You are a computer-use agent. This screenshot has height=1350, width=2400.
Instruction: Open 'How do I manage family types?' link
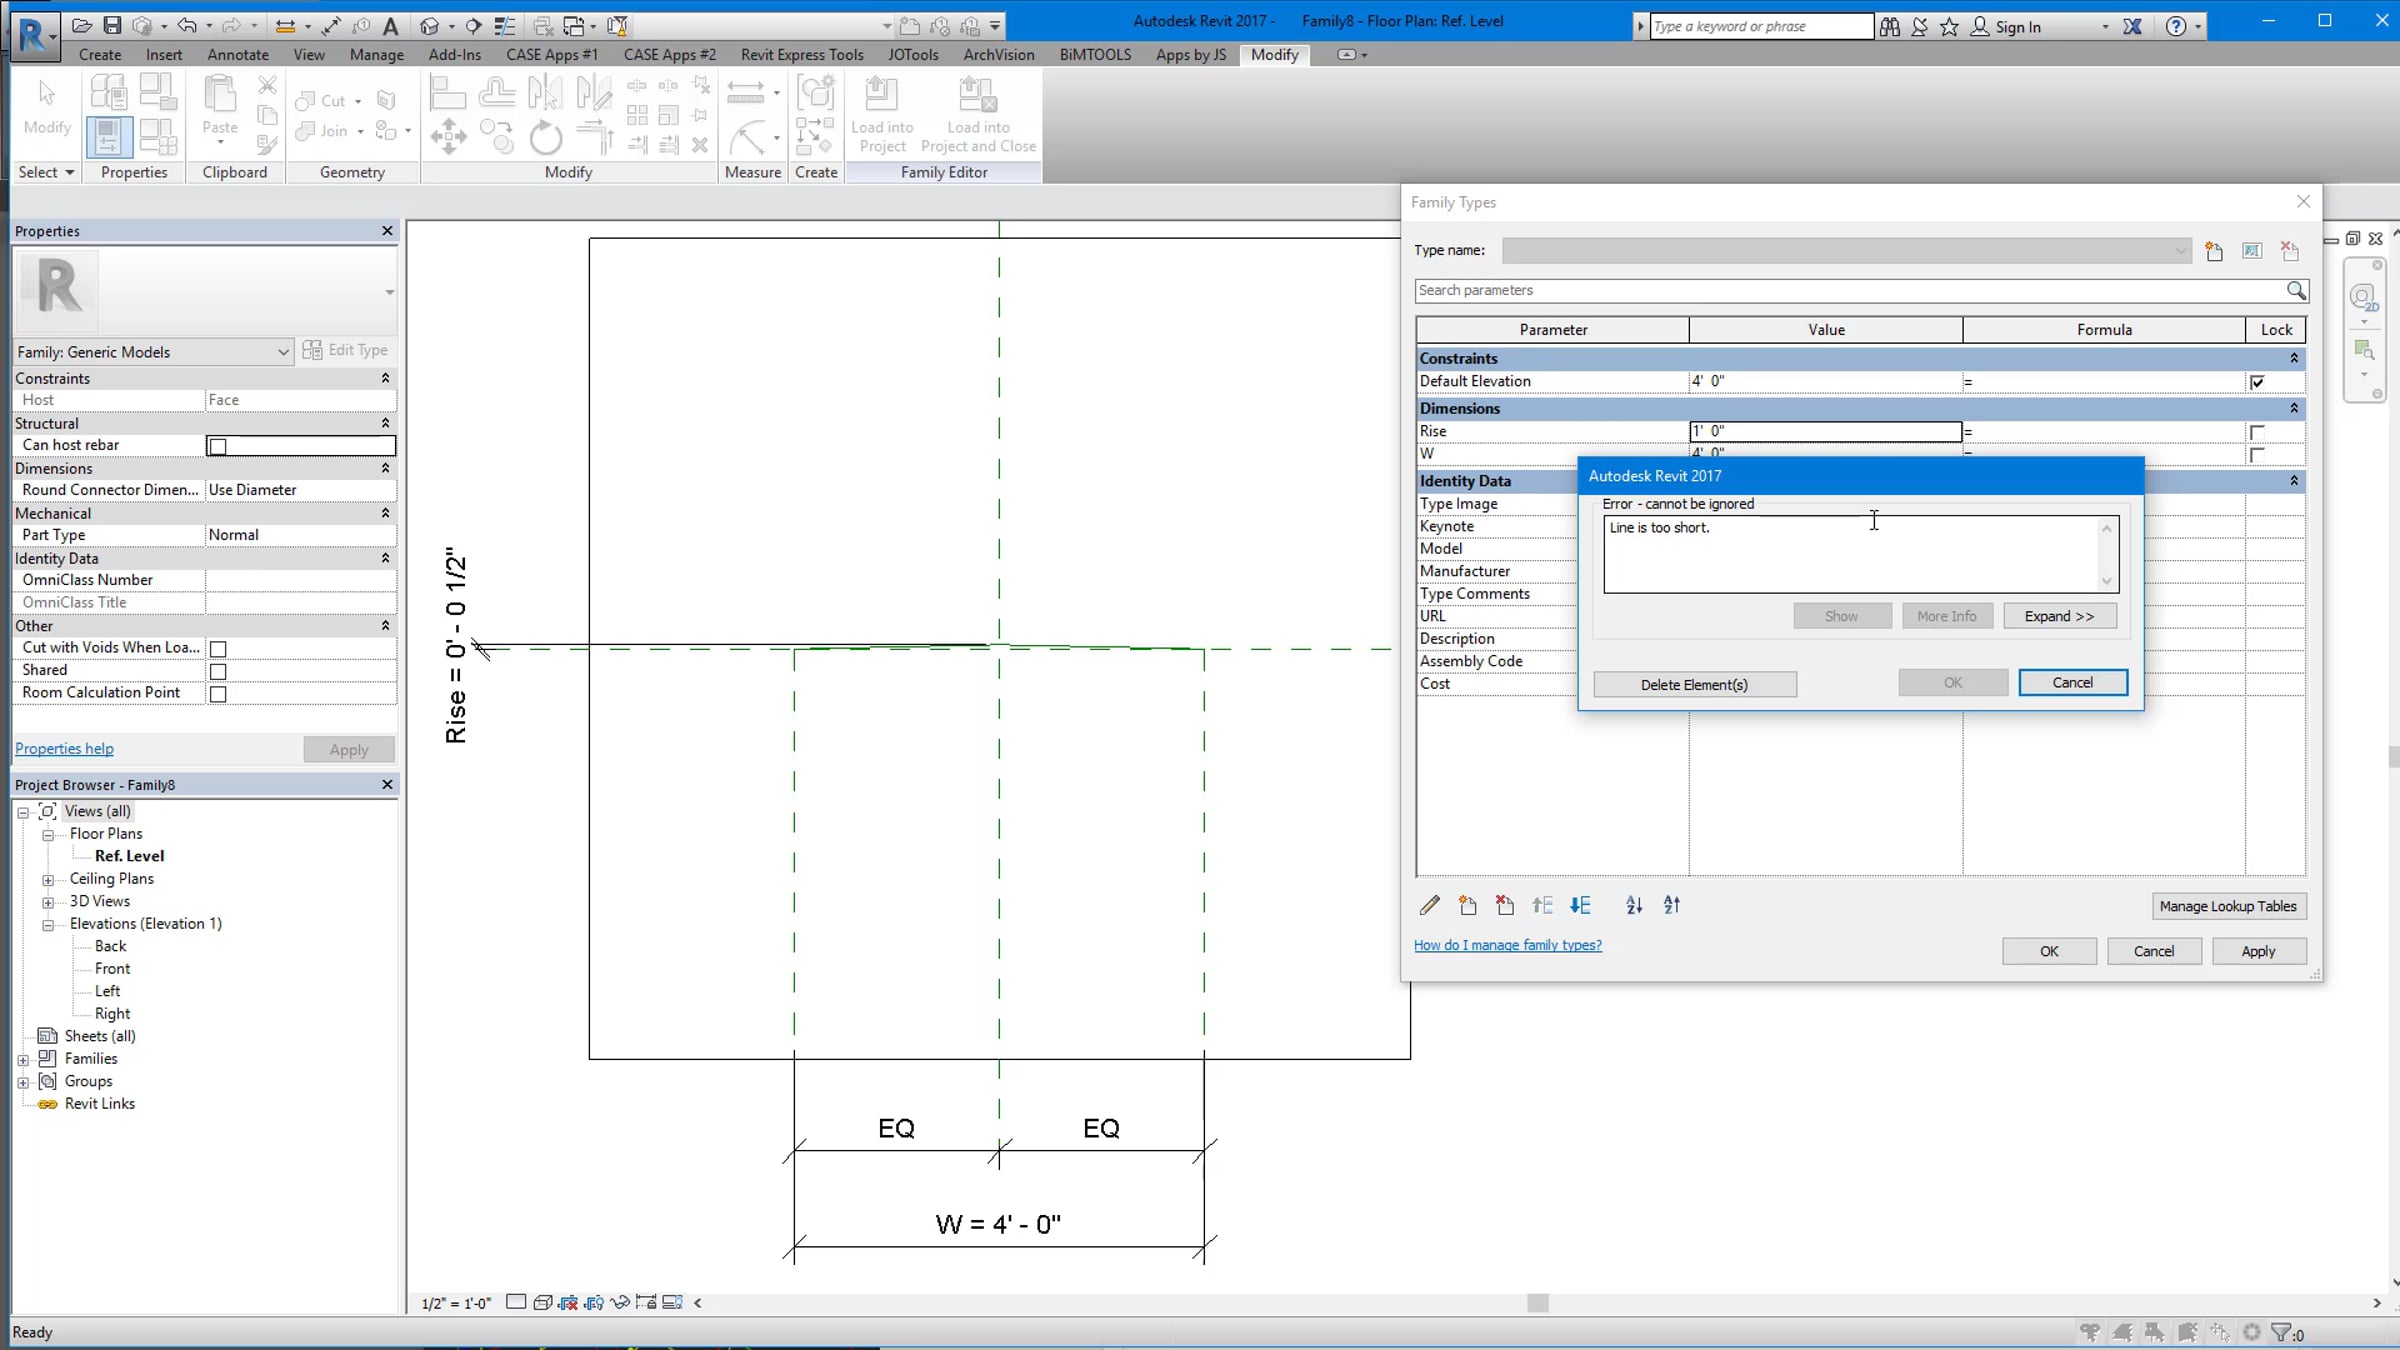pyautogui.click(x=1508, y=945)
